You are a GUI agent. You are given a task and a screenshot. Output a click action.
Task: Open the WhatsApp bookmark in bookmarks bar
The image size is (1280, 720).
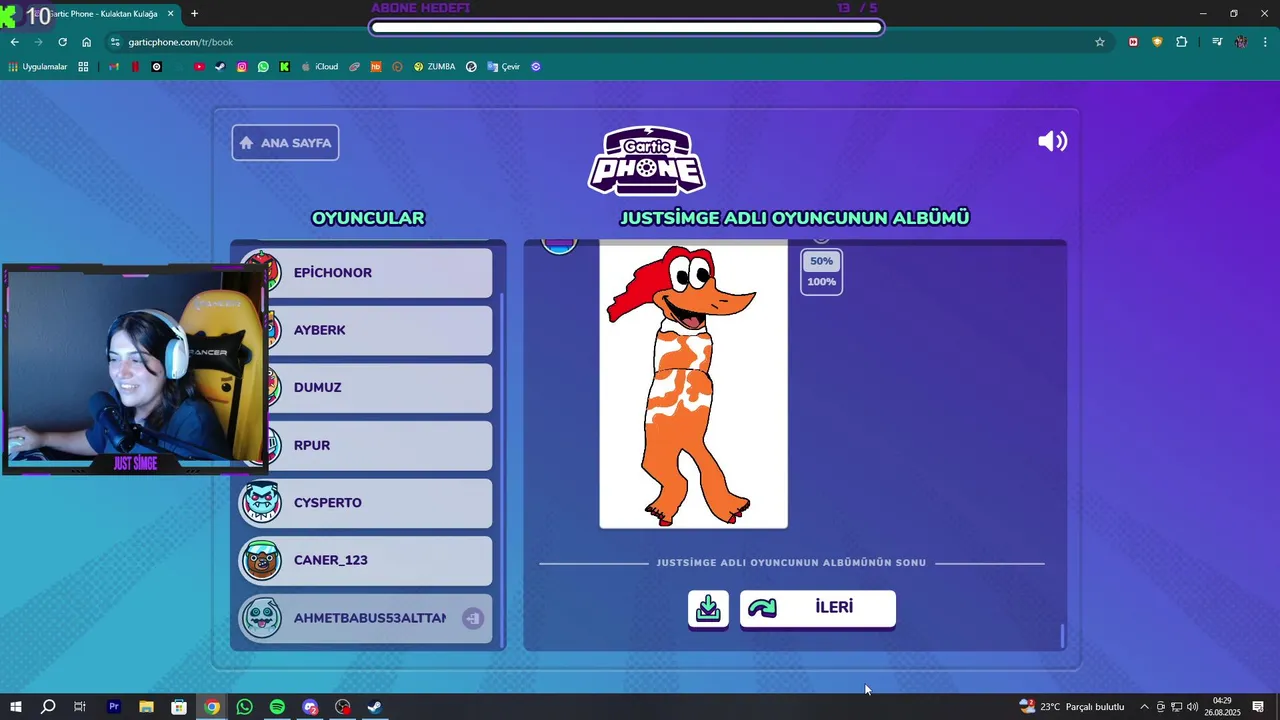coord(263,67)
